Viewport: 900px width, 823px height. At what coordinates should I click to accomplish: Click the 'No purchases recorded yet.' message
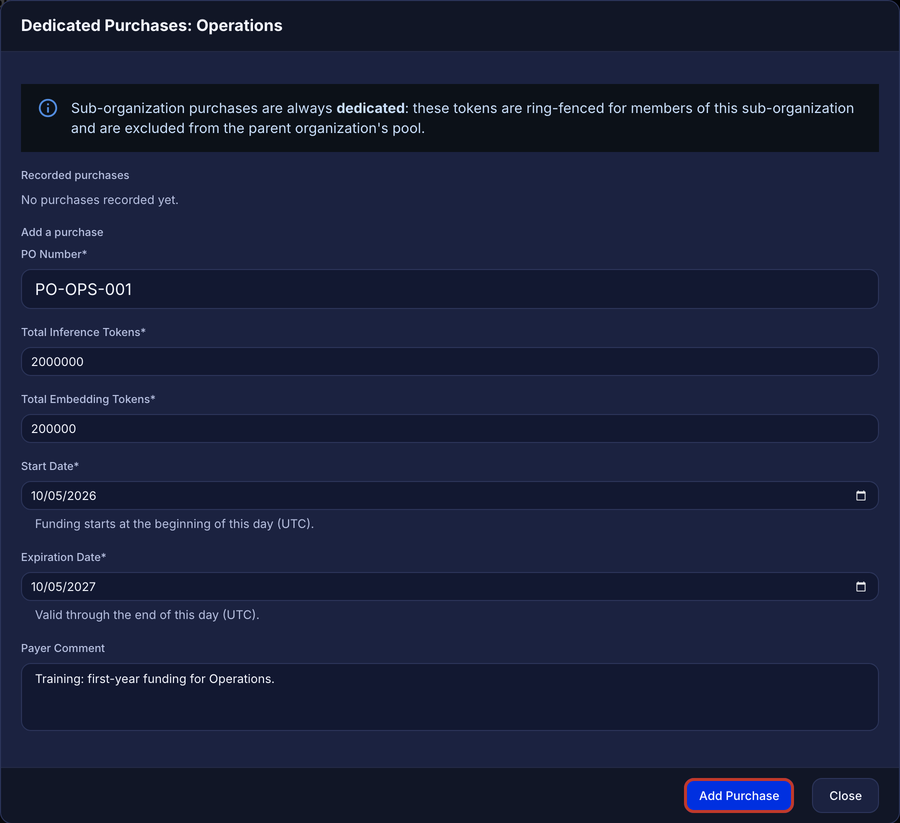click(x=100, y=200)
